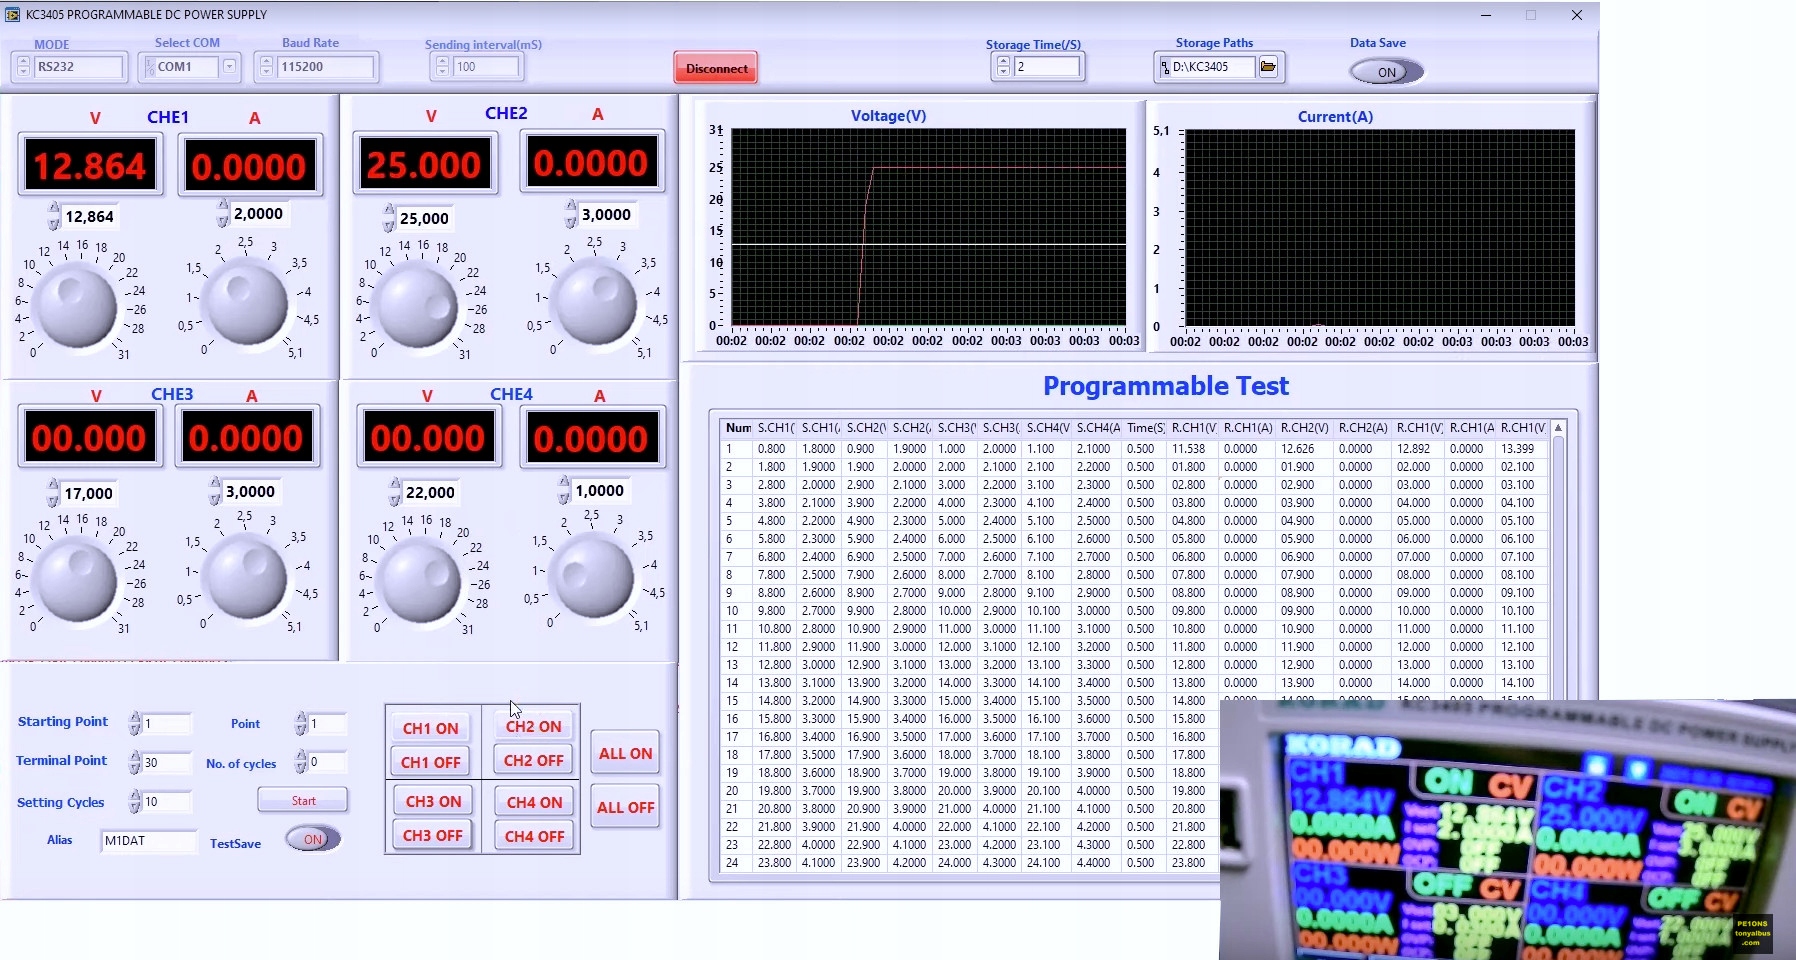This screenshot has width=1796, height=960.
Task: Click the Terminal Point input field
Action: coord(166,762)
